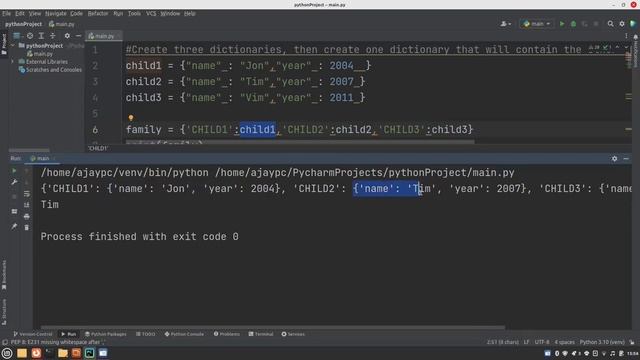Open Search Everywhere magnifier icon
This screenshot has width=640, height=360.
(610, 24)
